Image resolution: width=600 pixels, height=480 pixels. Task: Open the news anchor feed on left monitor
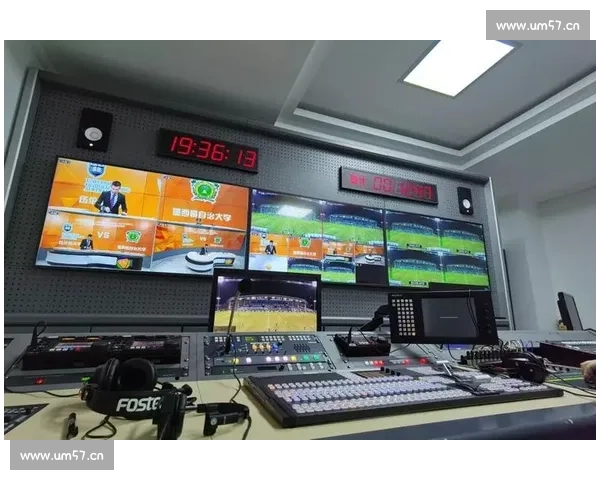click(111, 198)
